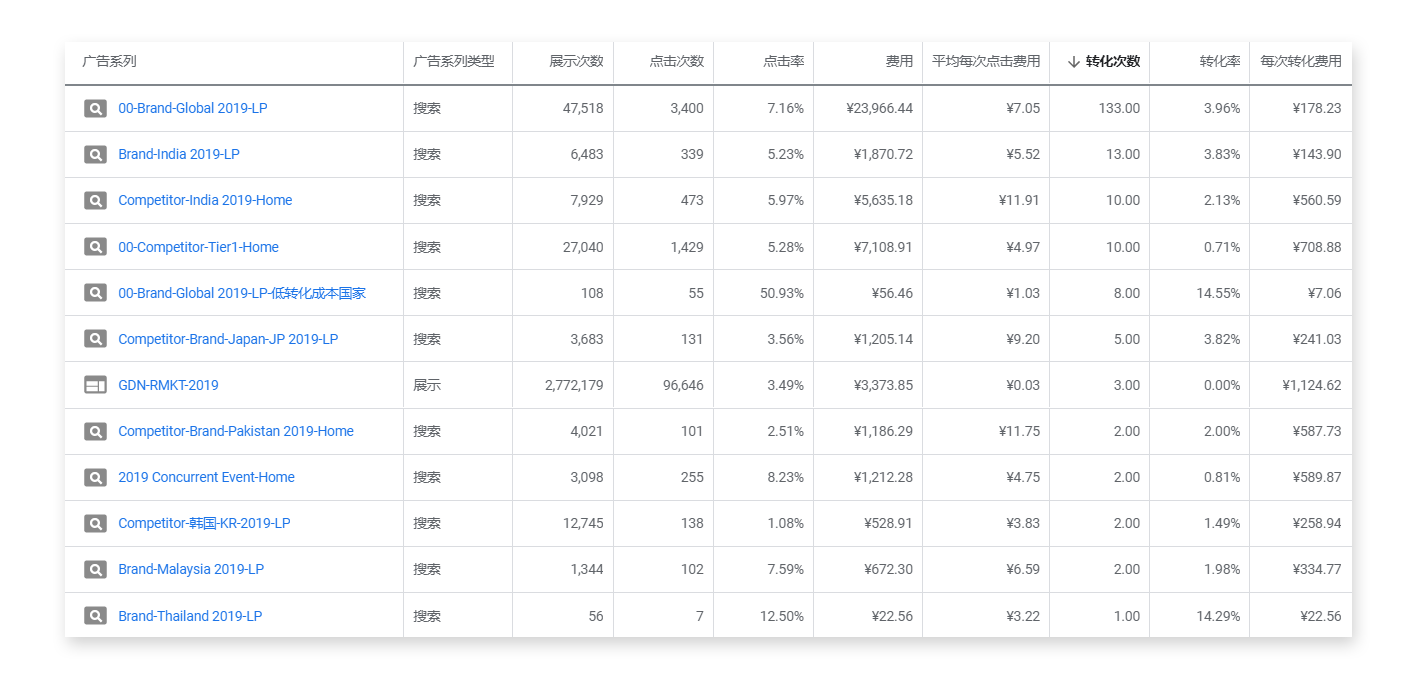The width and height of the screenshot is (1417, 680).
Task: Sort by the 转化次数 column header
Action: click(x=1112, y=61)
